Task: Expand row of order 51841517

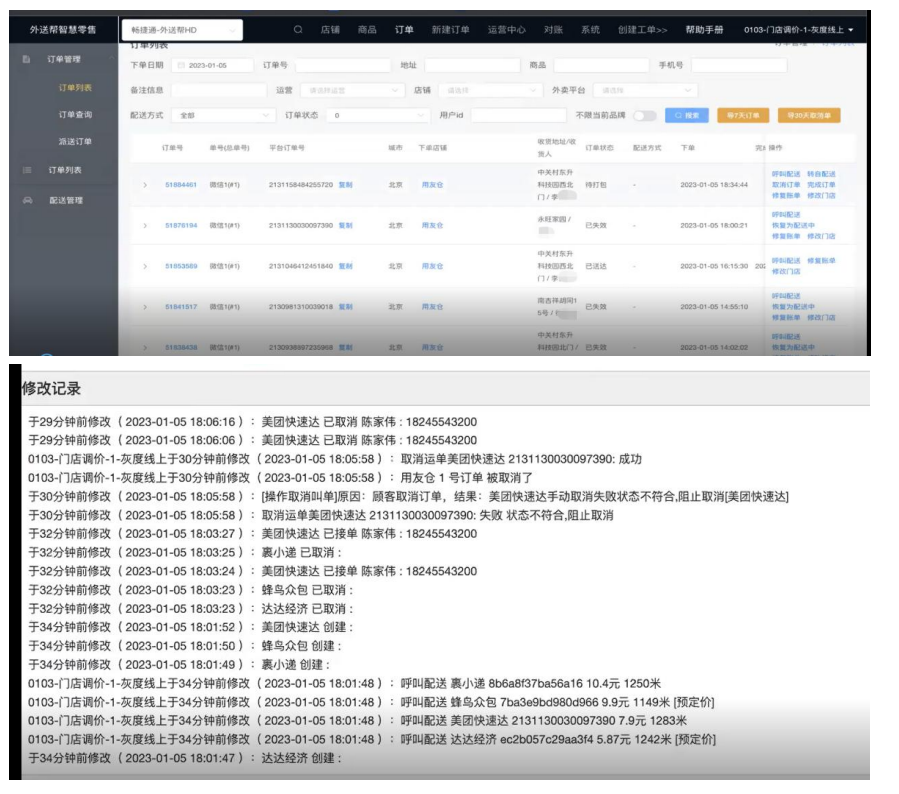Action: [x=145, y=307]
